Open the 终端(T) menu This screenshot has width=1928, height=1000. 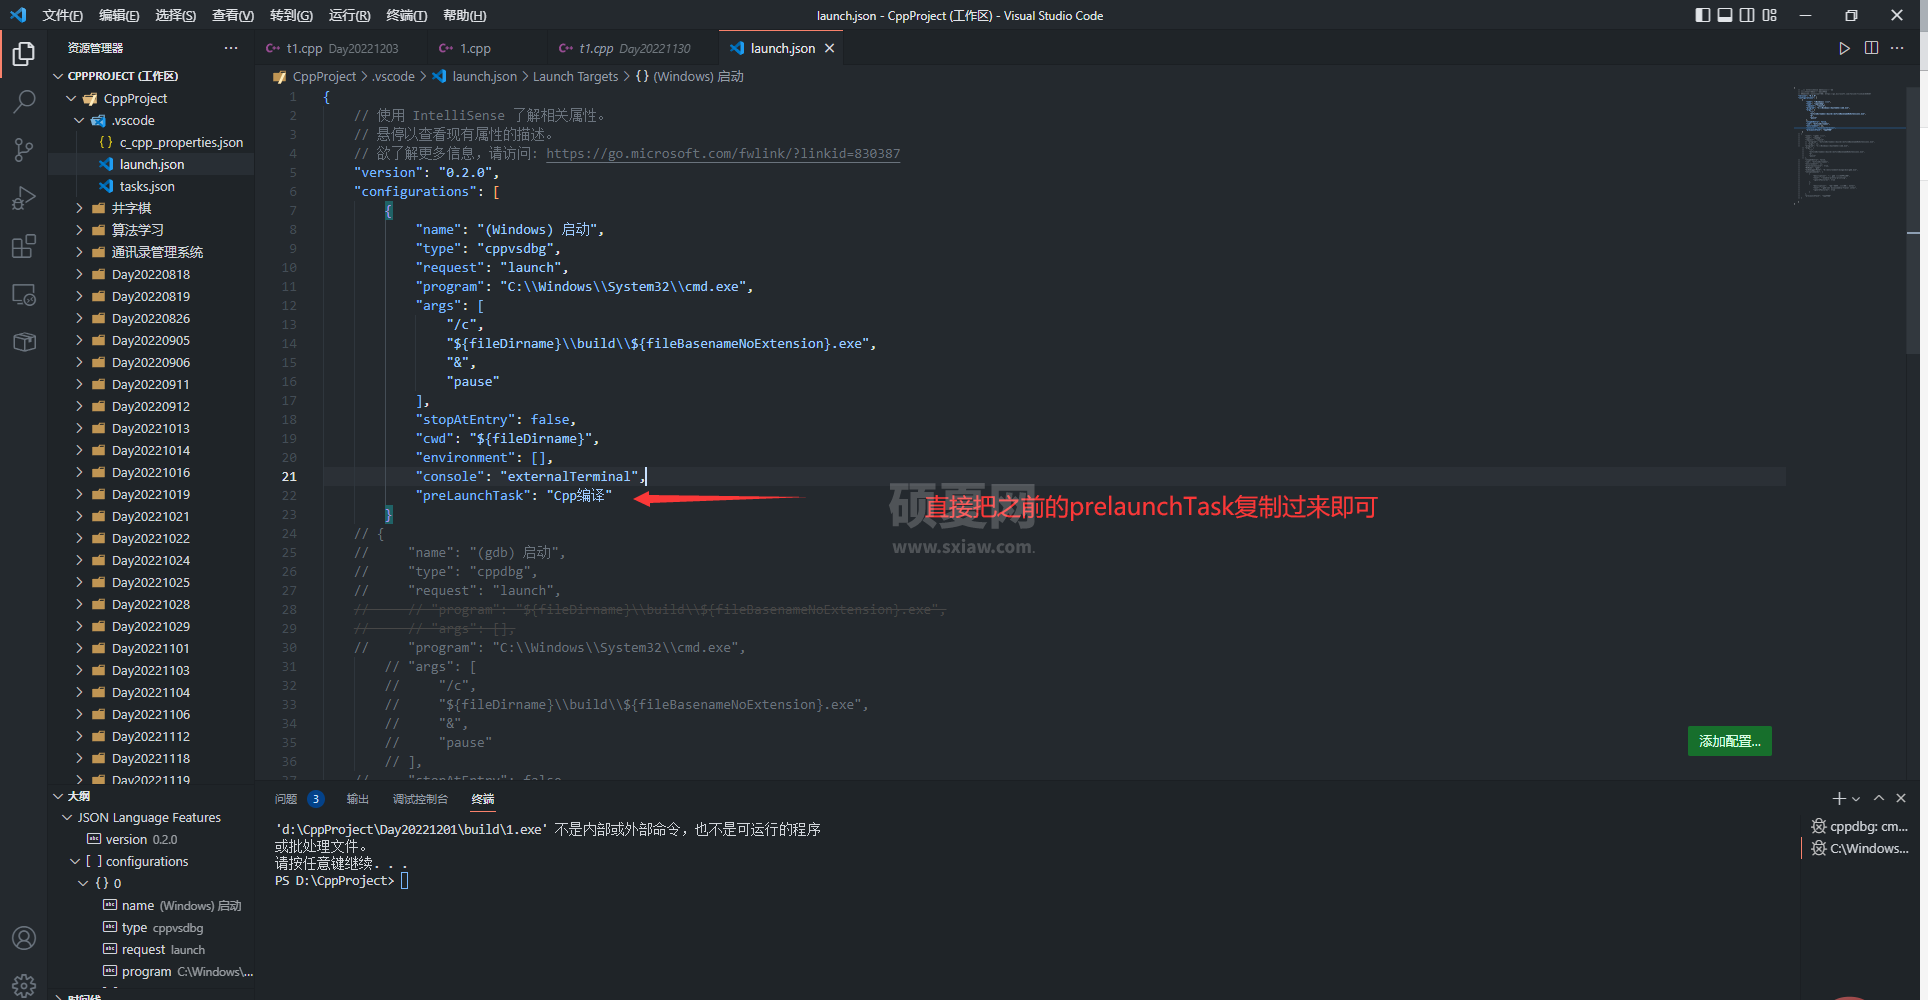coord(406,15)
